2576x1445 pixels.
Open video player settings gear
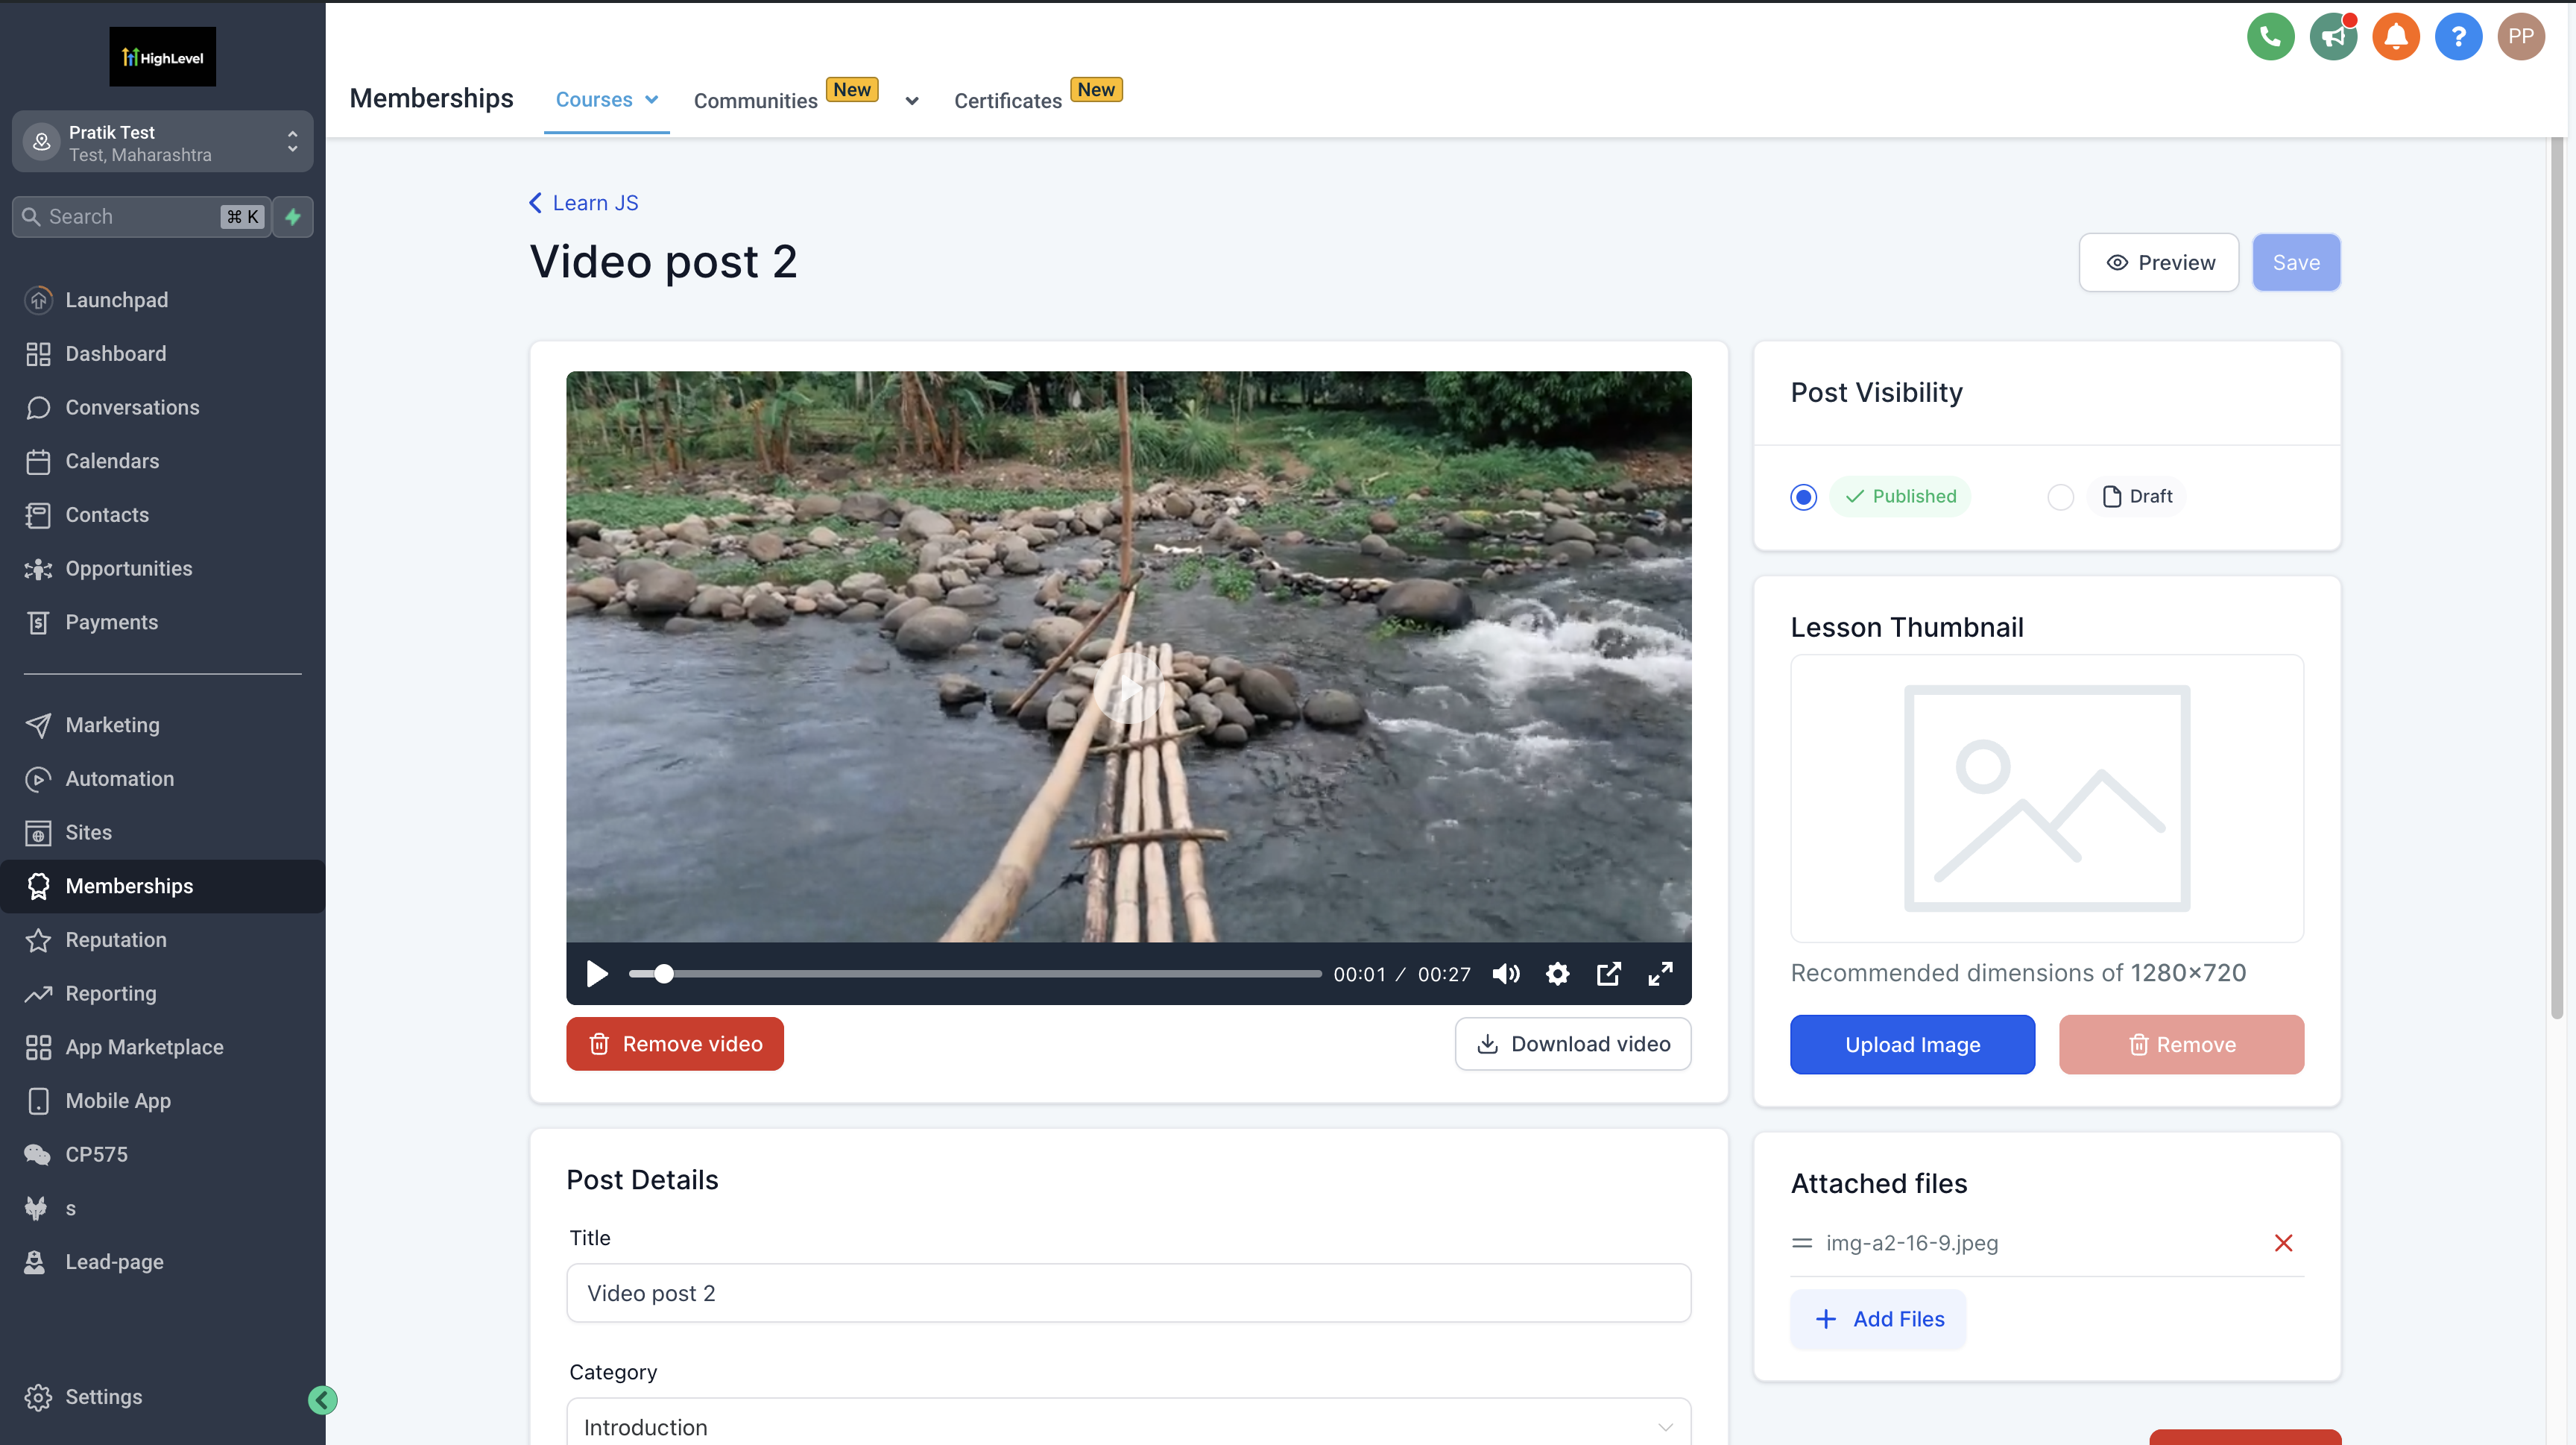pyautogui.click(x=1557, y=974)
